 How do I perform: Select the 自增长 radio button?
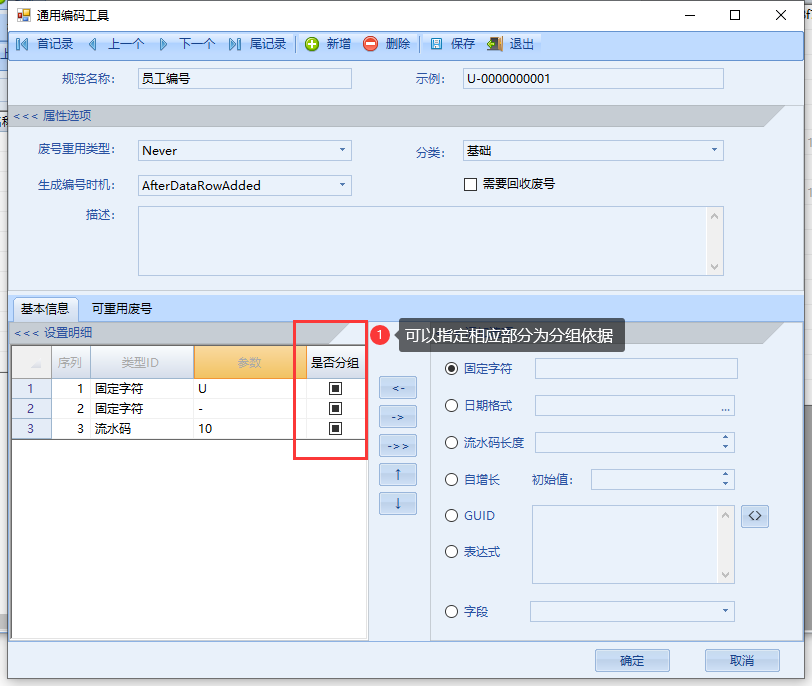452,479
